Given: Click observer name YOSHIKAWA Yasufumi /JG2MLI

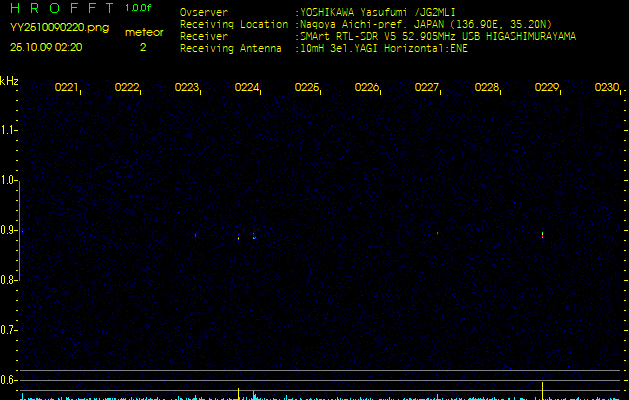Looking at the screenshot, I should click(x=378, y=12).
